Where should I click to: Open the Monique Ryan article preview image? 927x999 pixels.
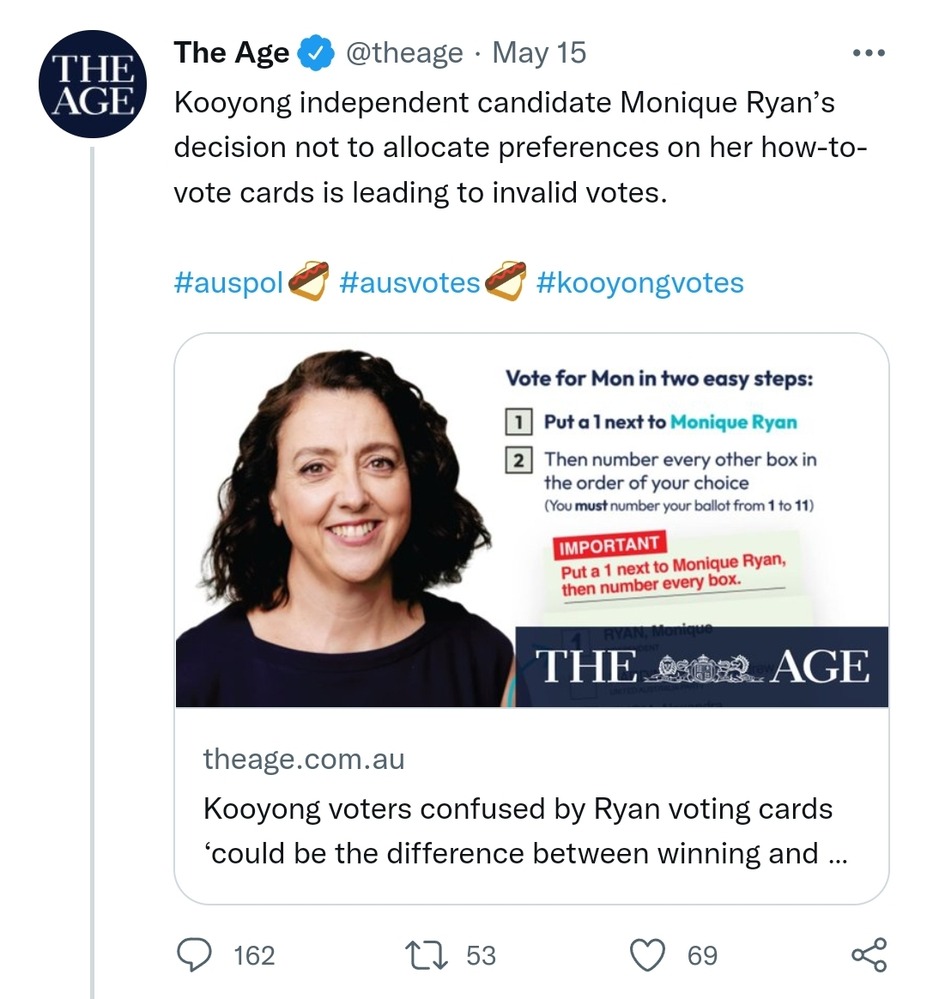(531, 520)
